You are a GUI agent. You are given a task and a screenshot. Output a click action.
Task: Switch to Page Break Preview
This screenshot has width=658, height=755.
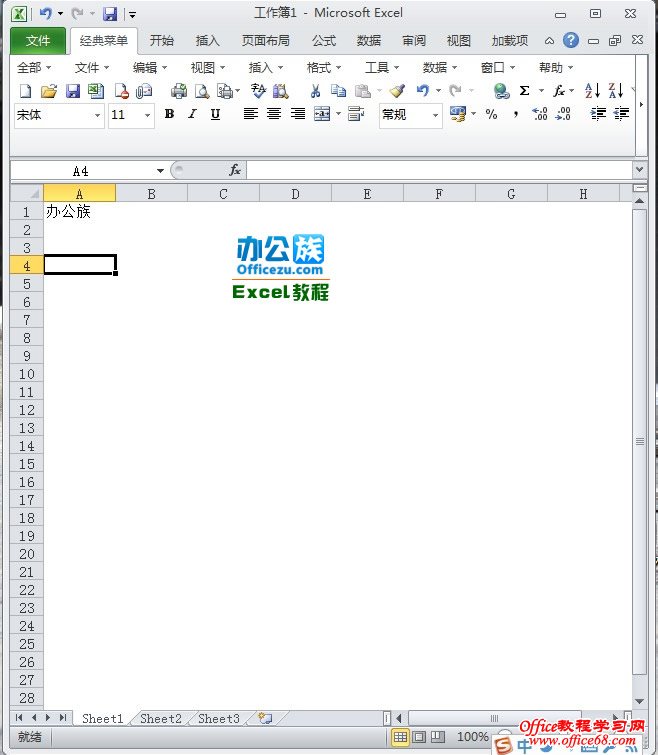coord(438,737)
